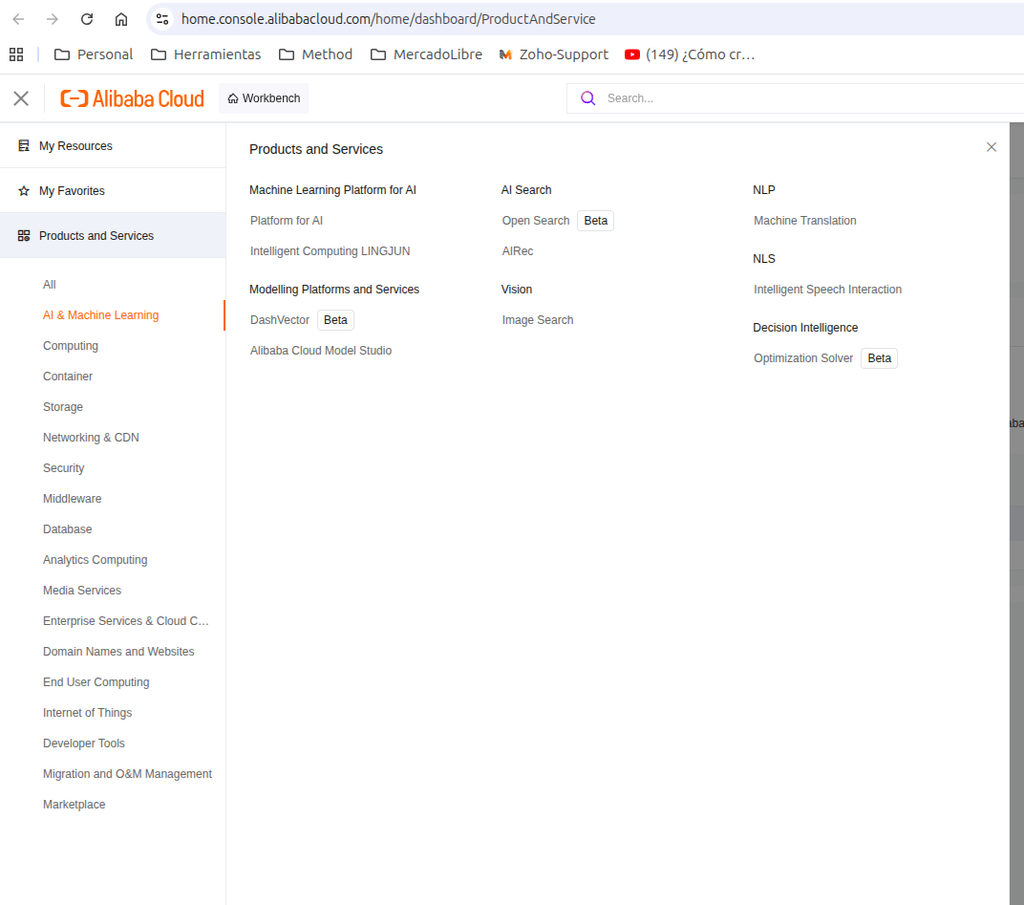Screen dimensions: 1024x905
Task: Select the Marketplace category
Action: (74, 804)
